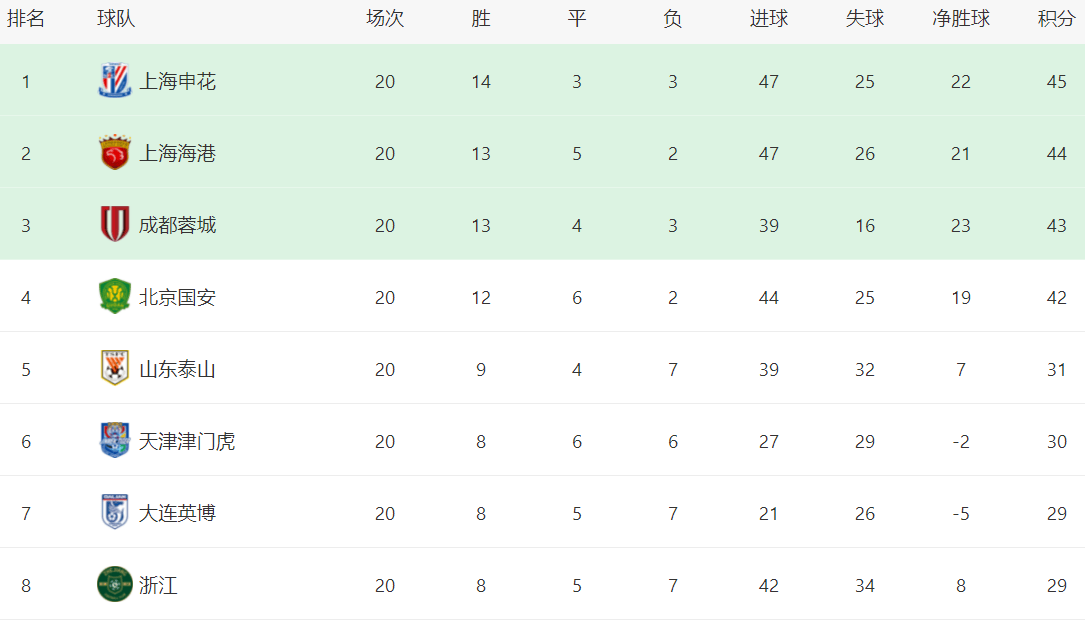Image resolution: width=1085 pixels, height=620 pixels.
Task: Open the 天津津门虎 team link
Action: [187, 442]
